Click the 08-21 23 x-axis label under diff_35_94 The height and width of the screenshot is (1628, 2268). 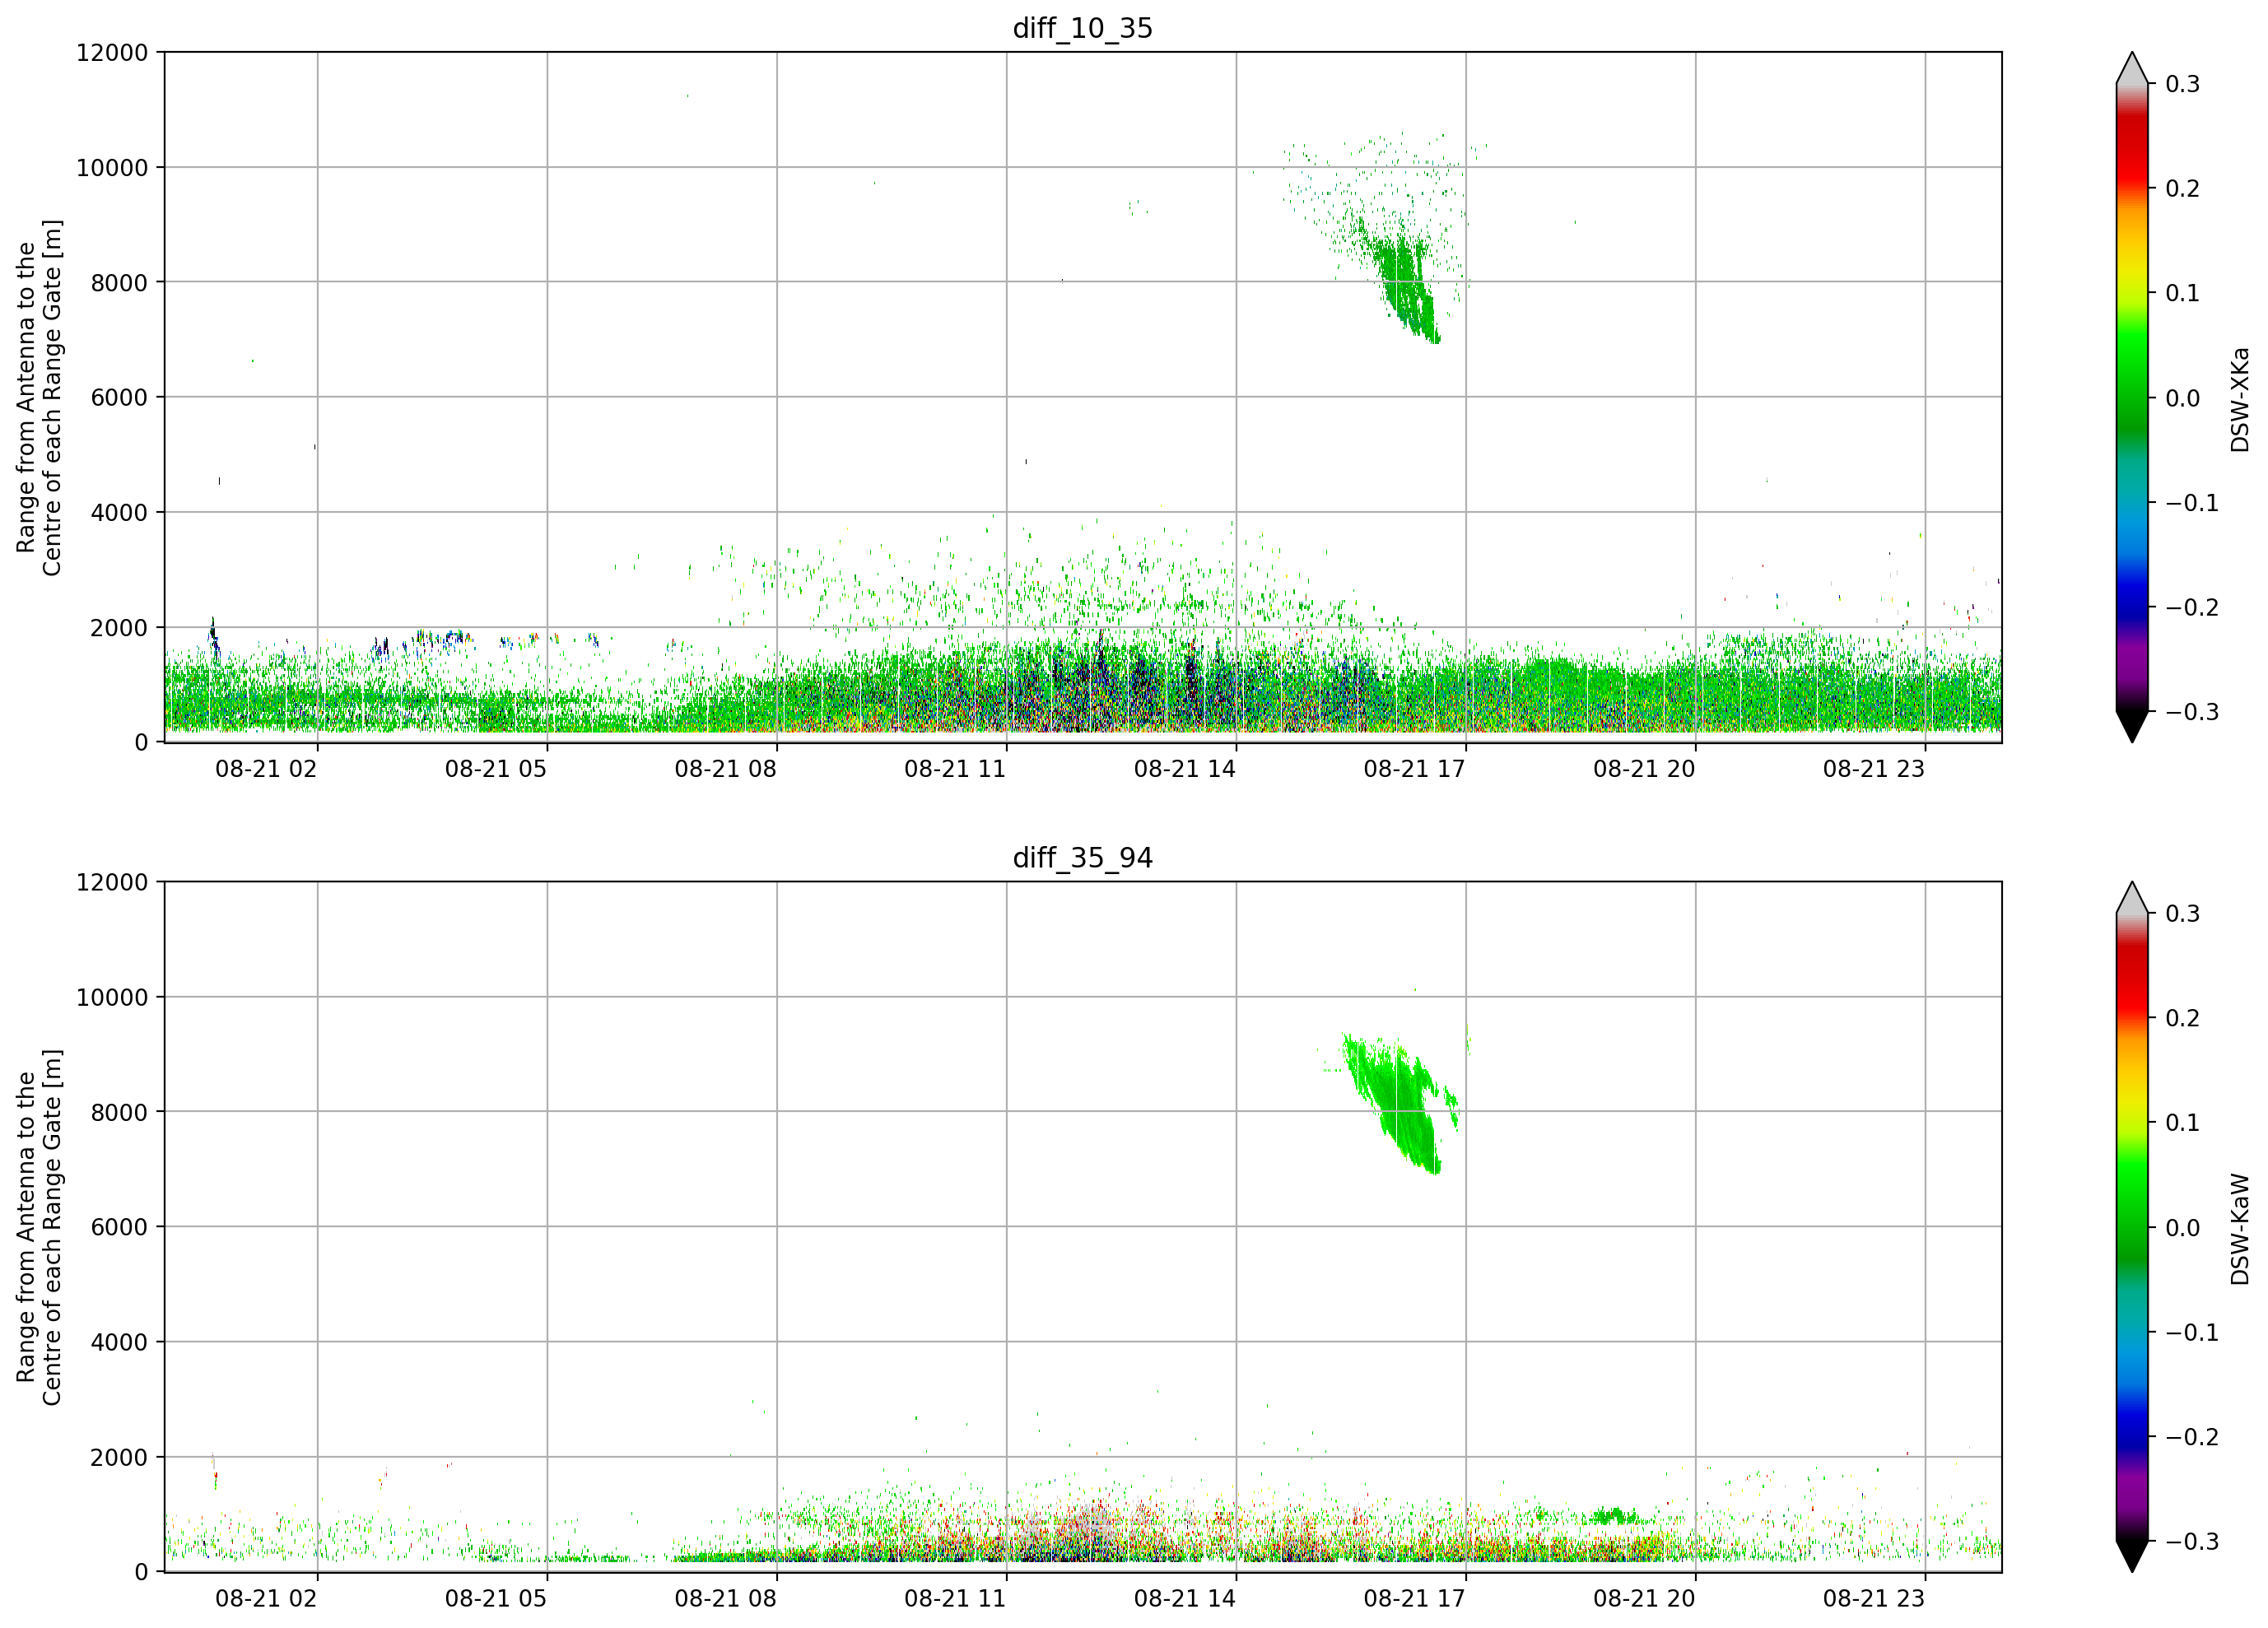(1873, 1599)
